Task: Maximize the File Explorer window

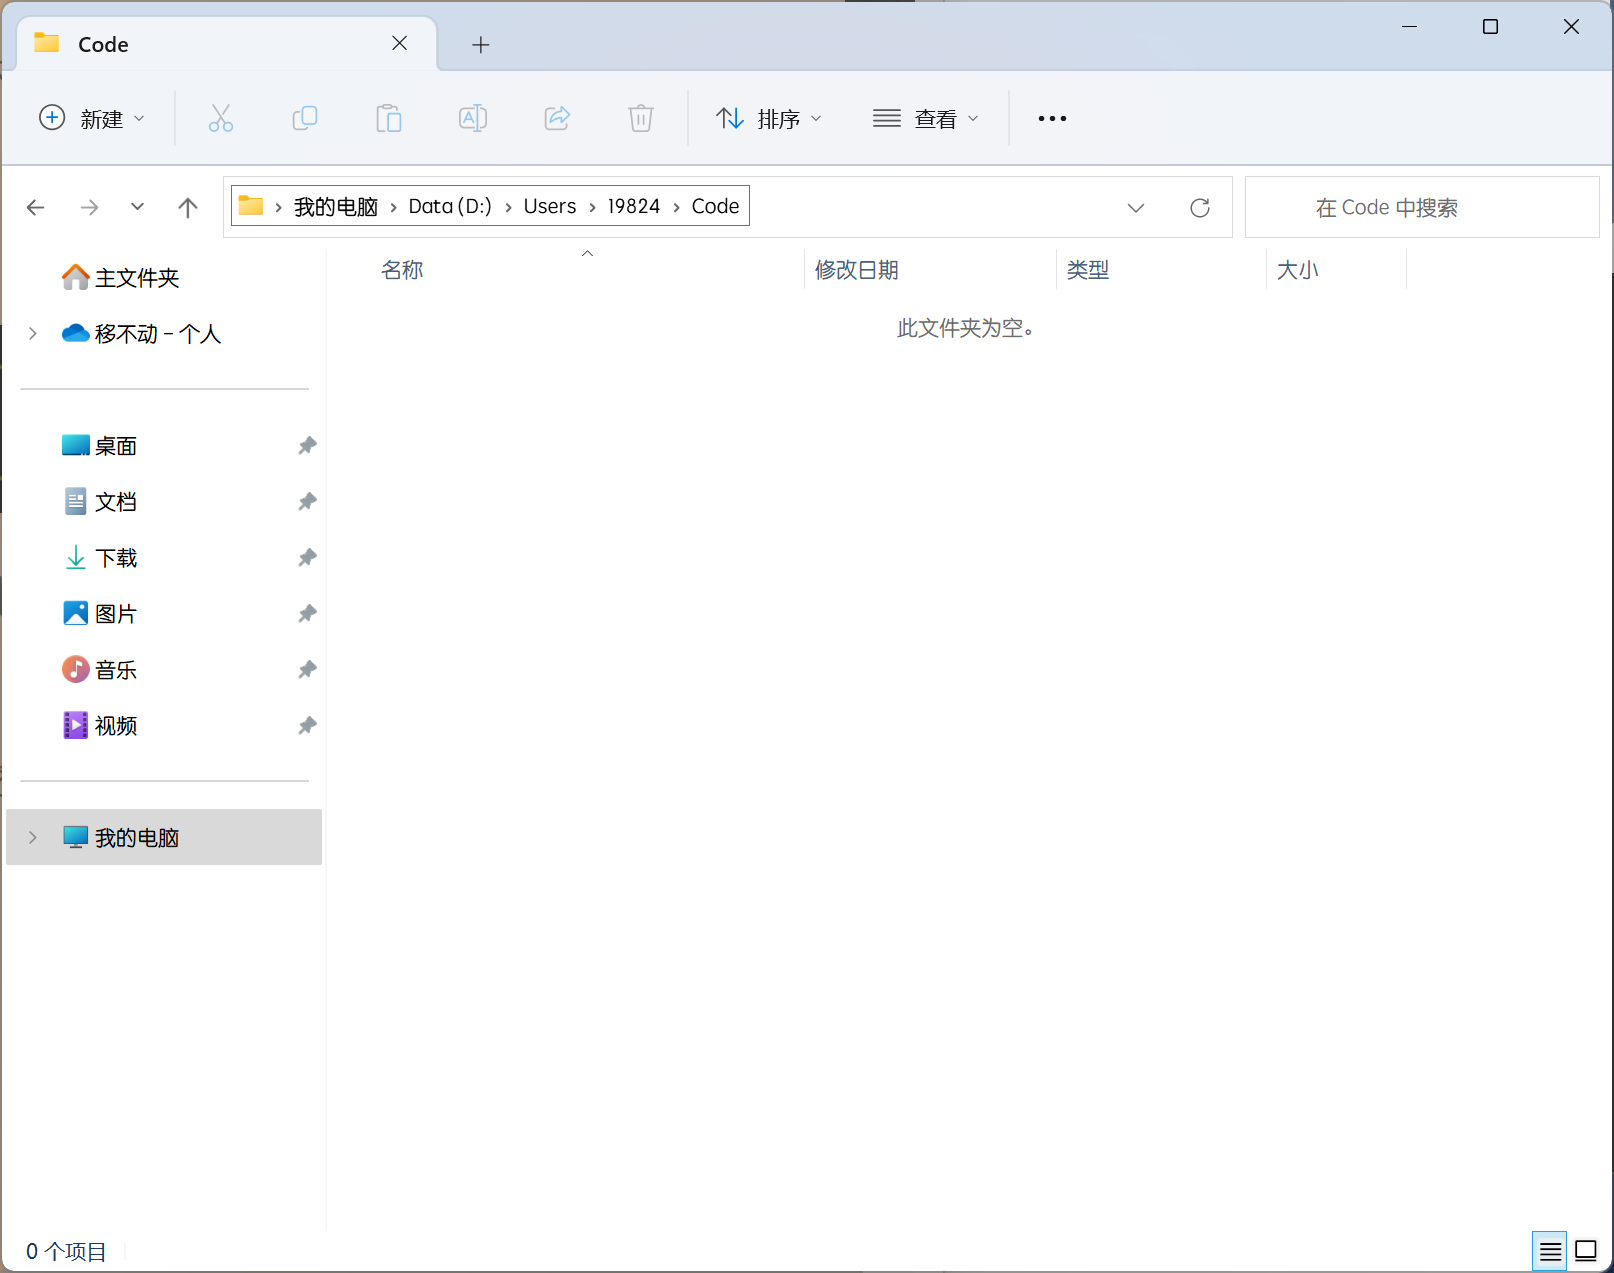Action: 1490,27
